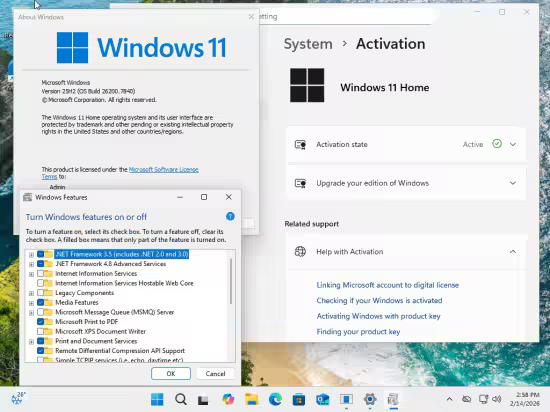Click the Upgrade your edition icon

pyautogui.click(x=300, y=183)
